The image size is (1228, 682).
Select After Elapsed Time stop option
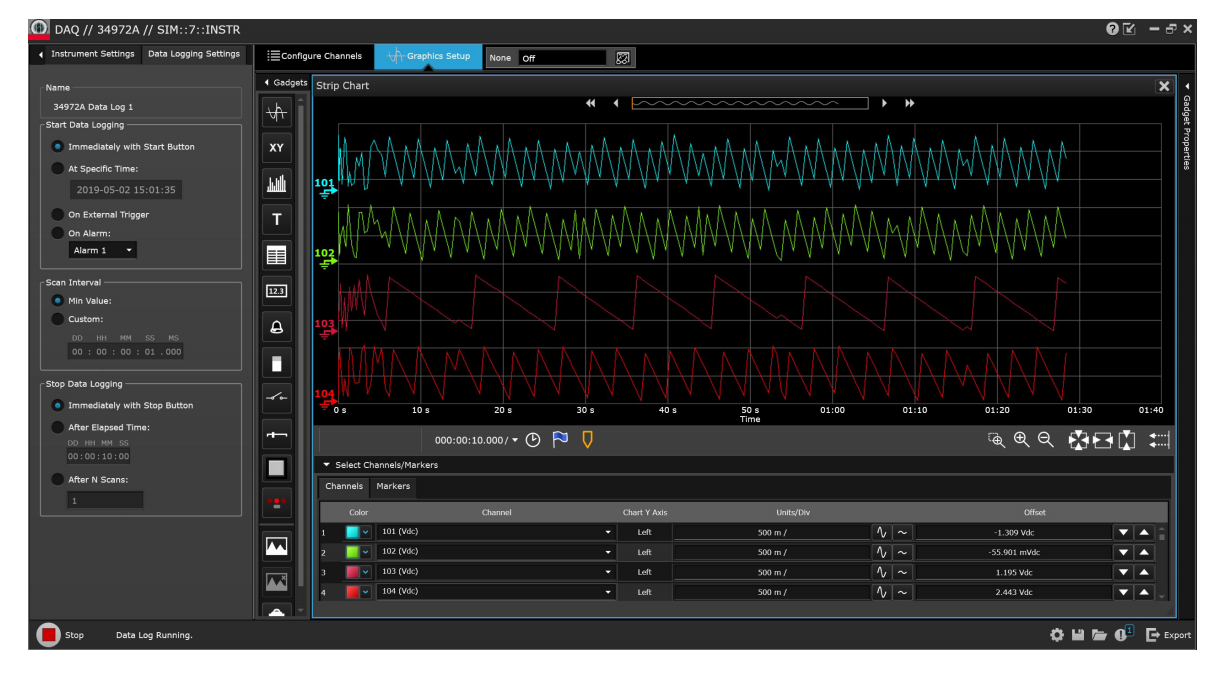coord(58,427)
